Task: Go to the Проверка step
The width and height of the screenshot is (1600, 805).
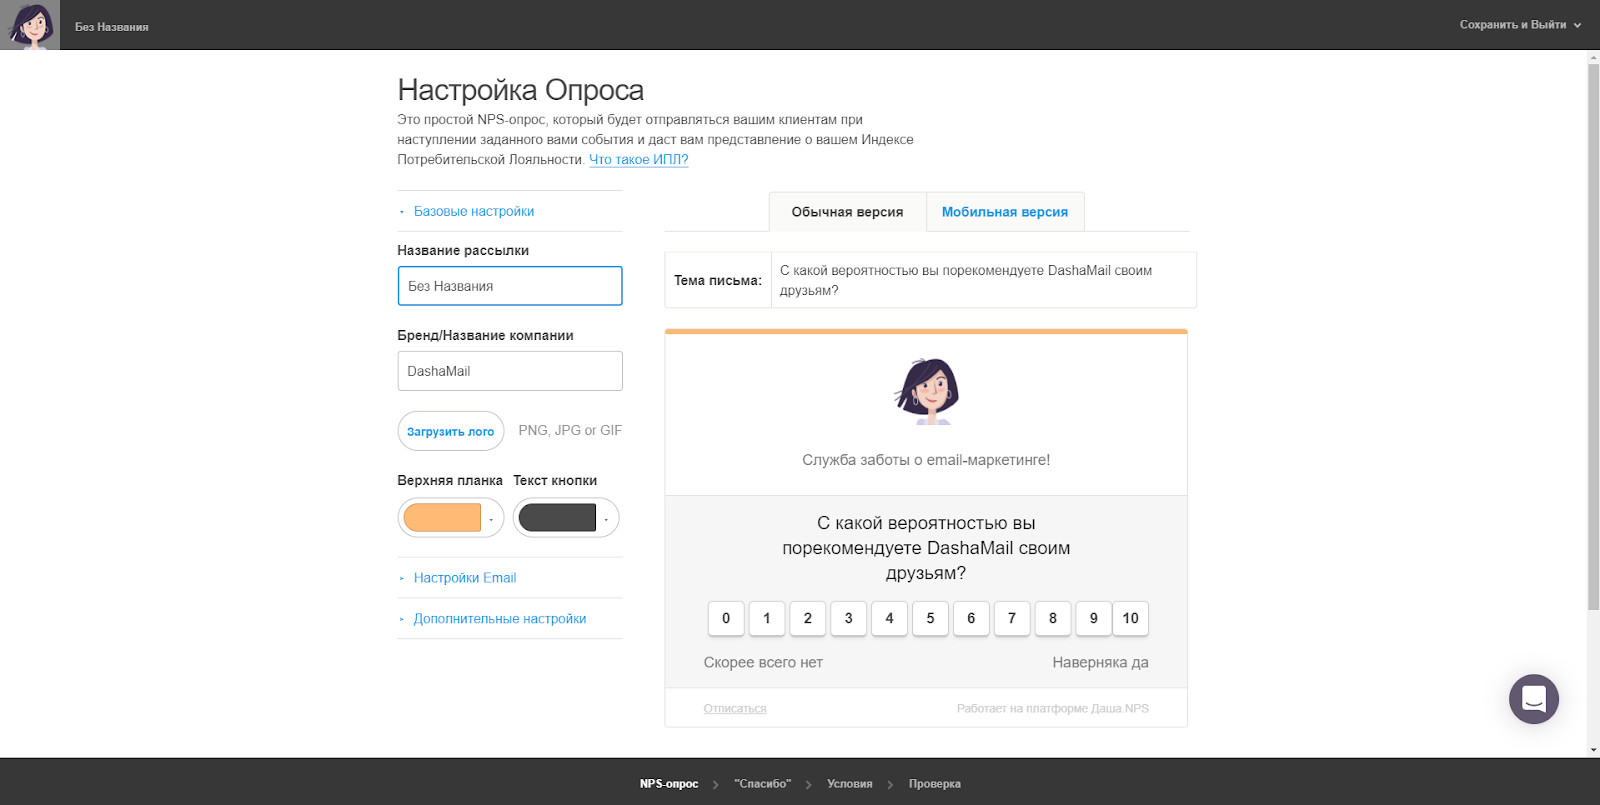Action: [x=935, y=784]
